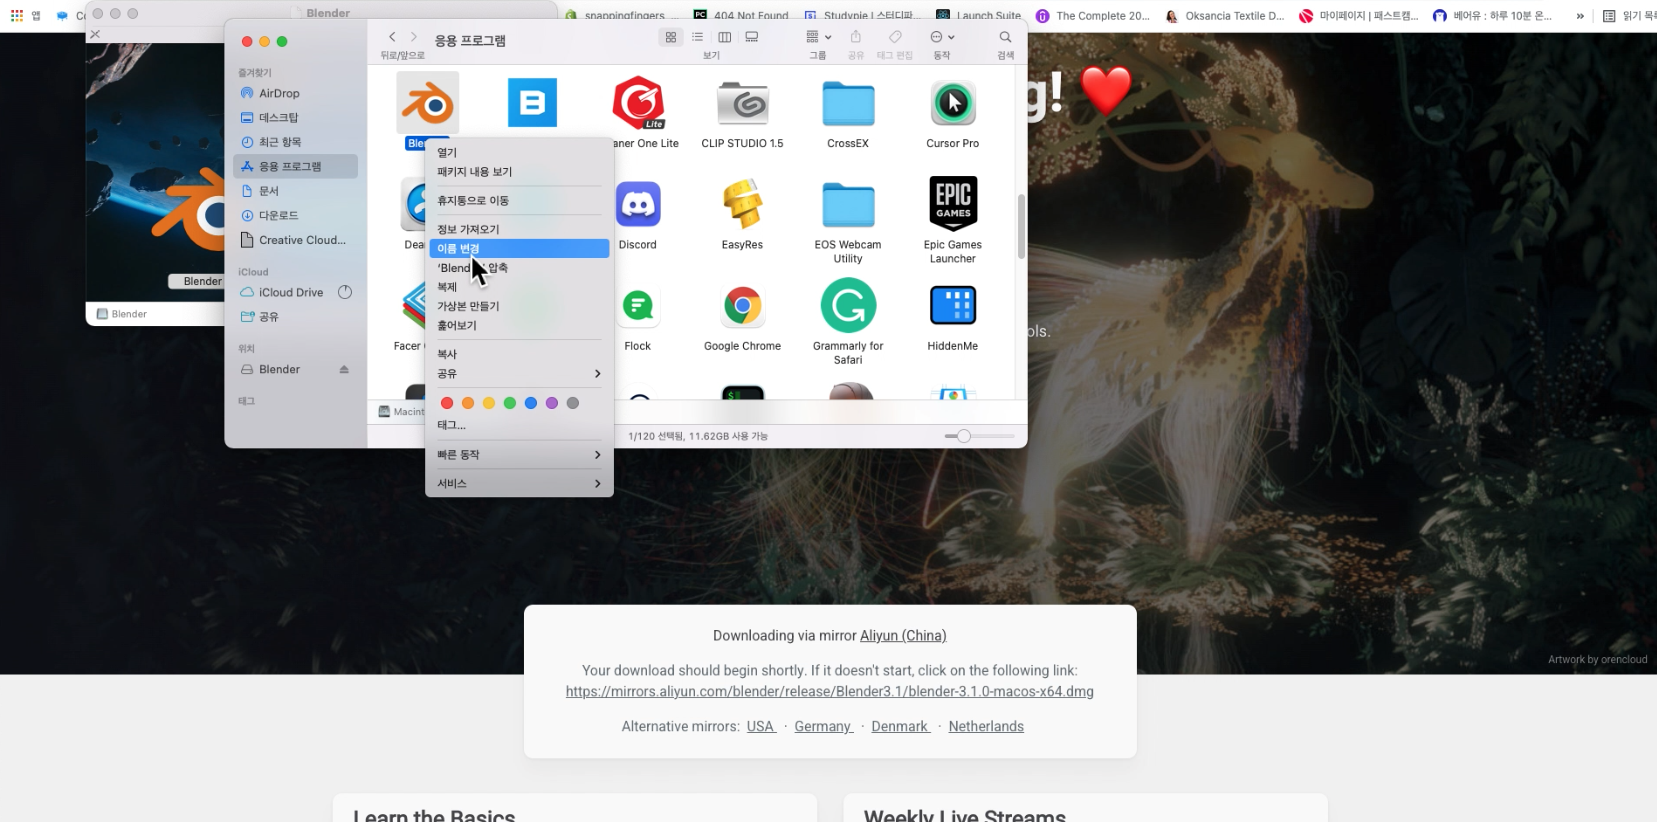Show more browser bookmarks chevron
The image size is (1657, 822).
click(1580, 15)
